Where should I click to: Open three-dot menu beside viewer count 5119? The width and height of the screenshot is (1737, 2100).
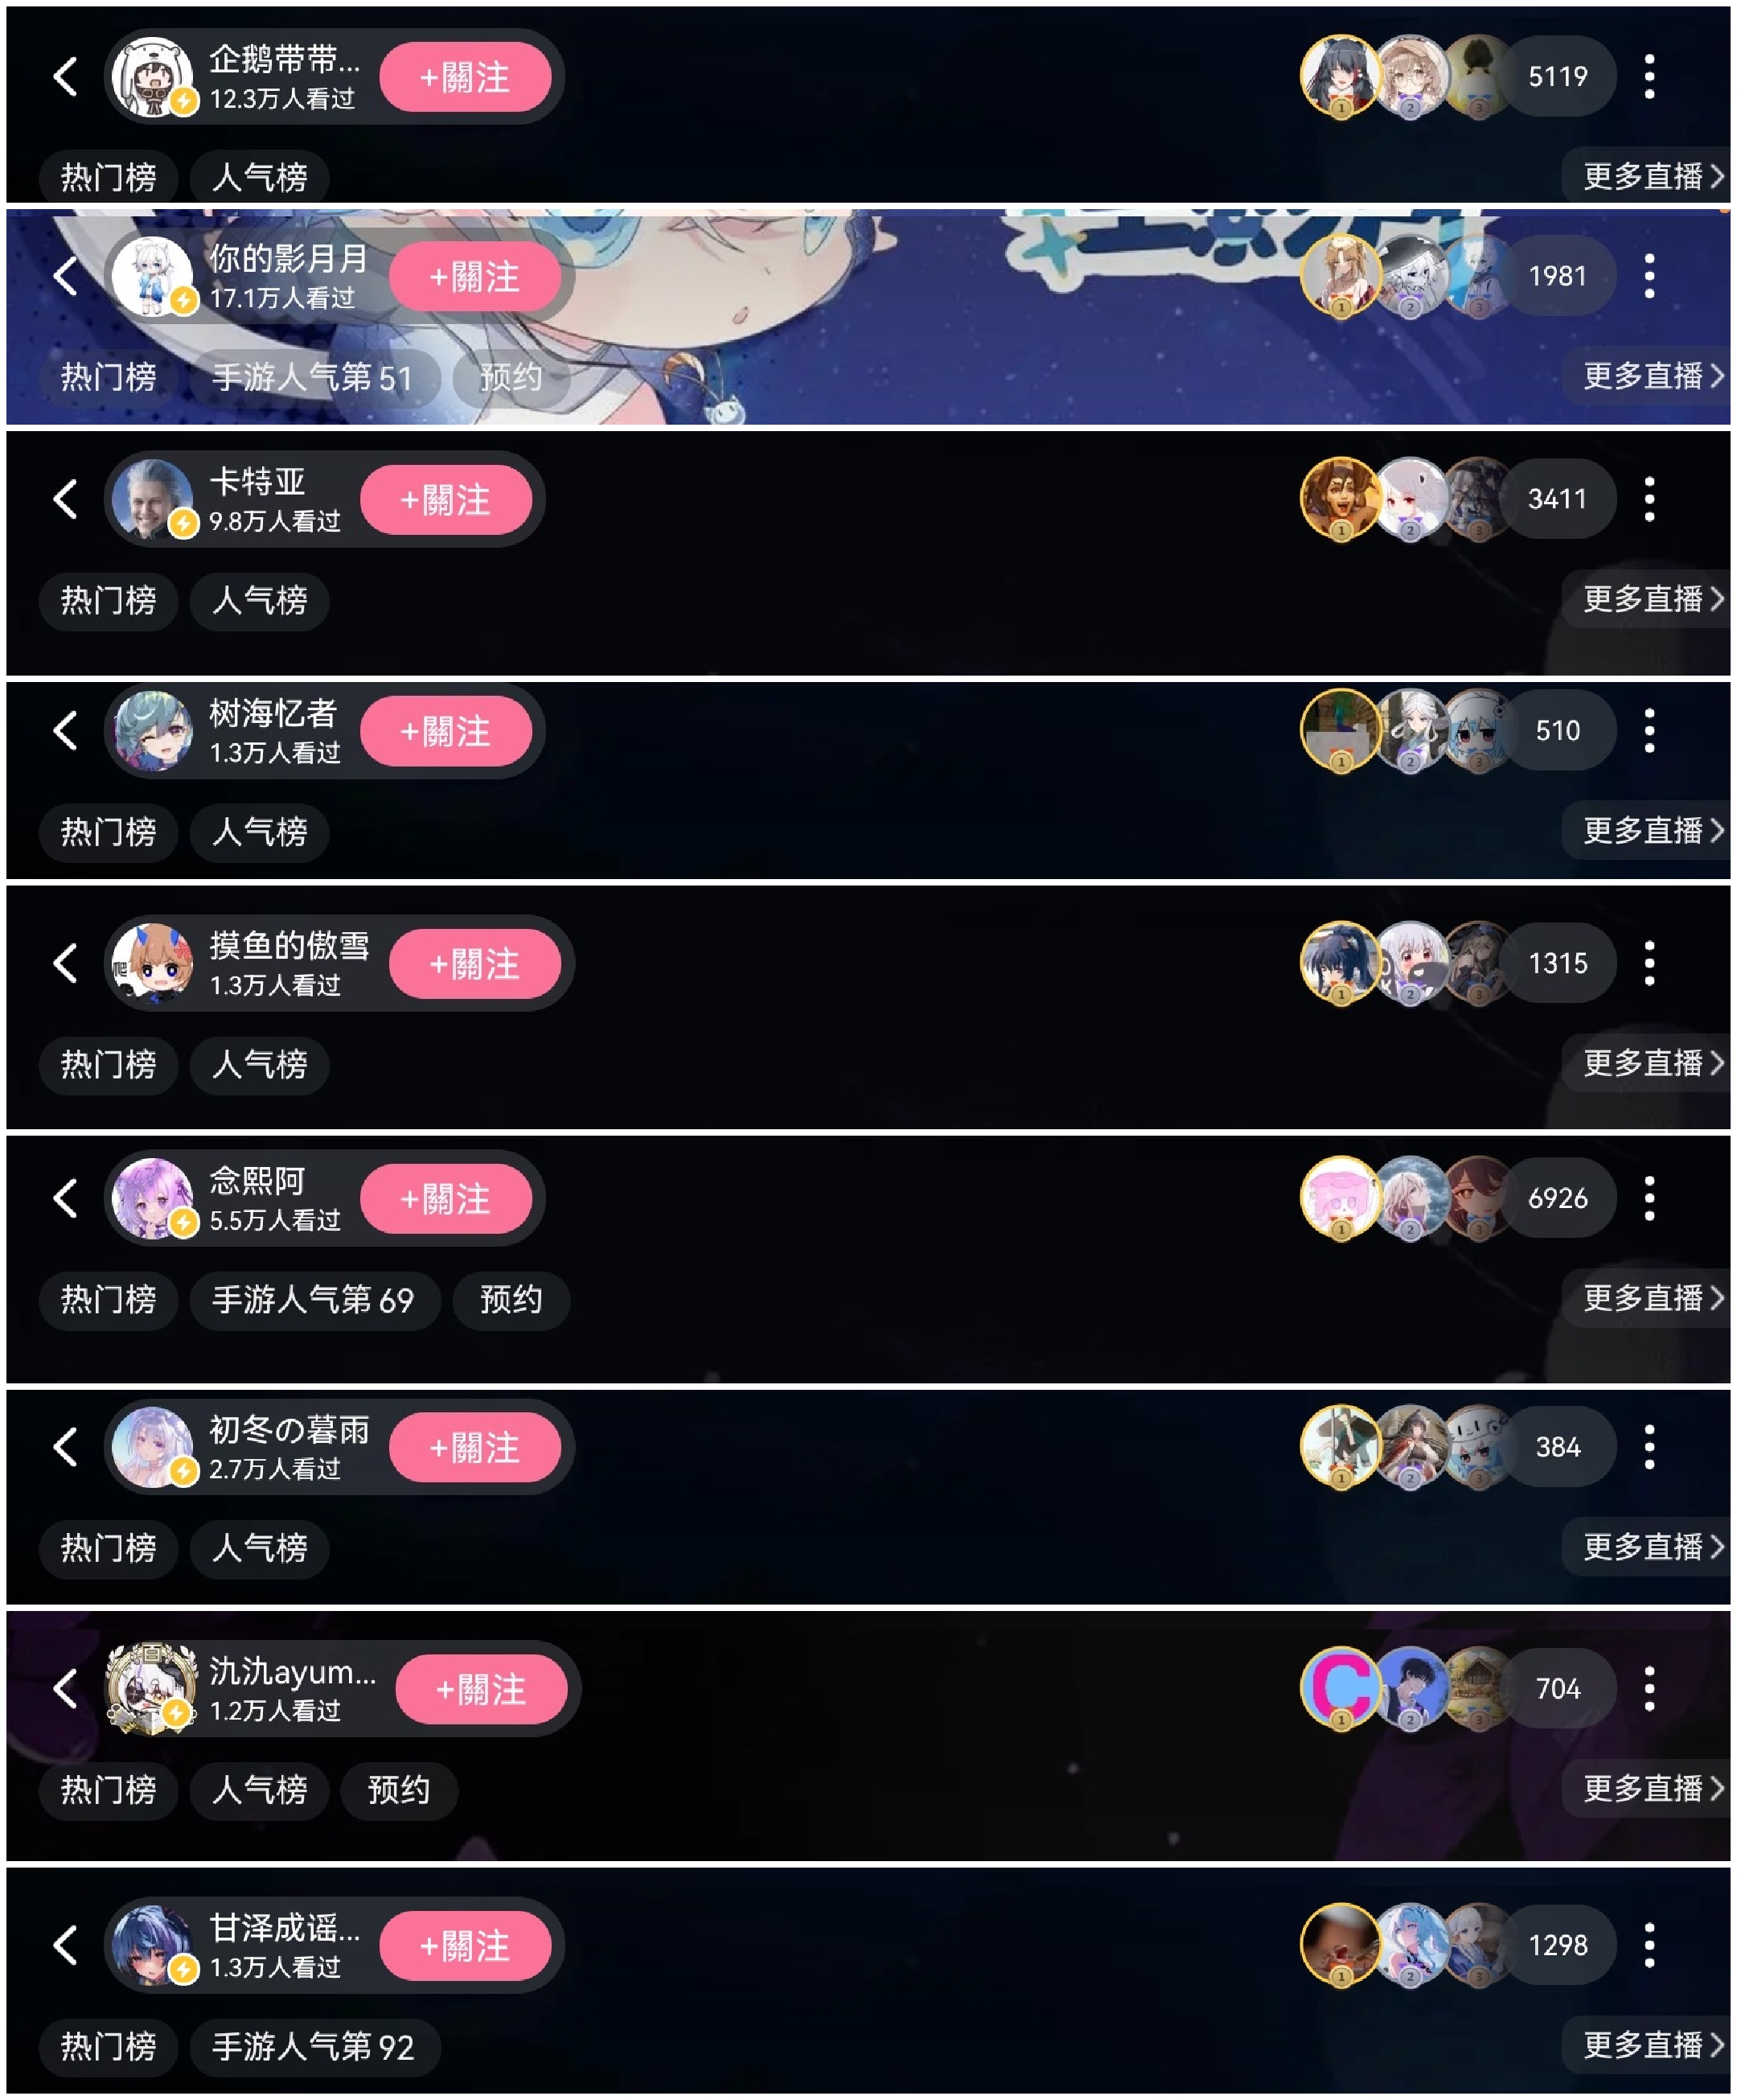tap(1649, 76)
